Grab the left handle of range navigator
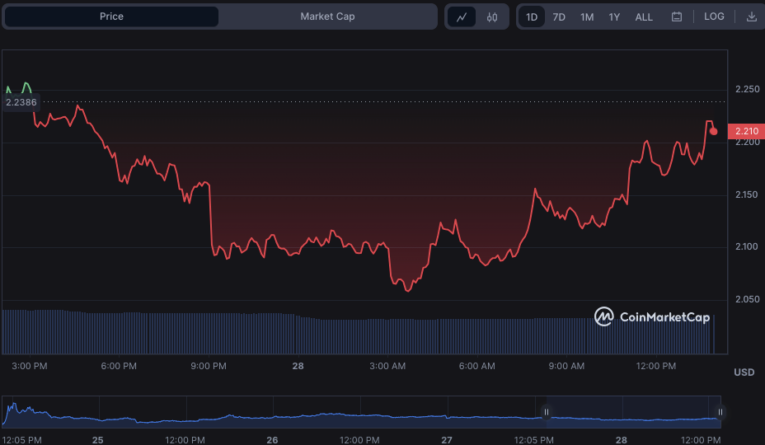The width and height of the screenshot is (765, 445). click(546, 411)
